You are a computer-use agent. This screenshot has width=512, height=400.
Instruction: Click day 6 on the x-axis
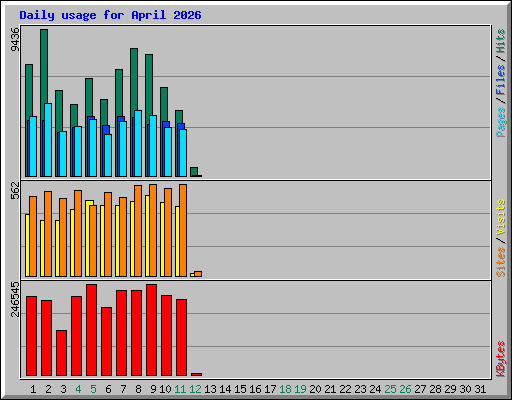coord(108,389)
